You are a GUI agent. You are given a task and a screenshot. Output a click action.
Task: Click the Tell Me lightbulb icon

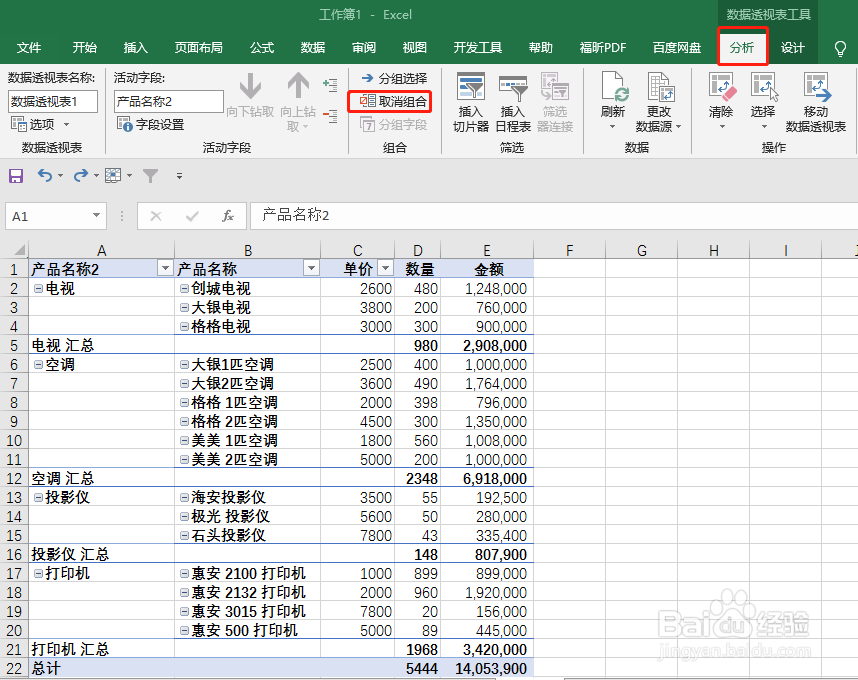point(840,48)
